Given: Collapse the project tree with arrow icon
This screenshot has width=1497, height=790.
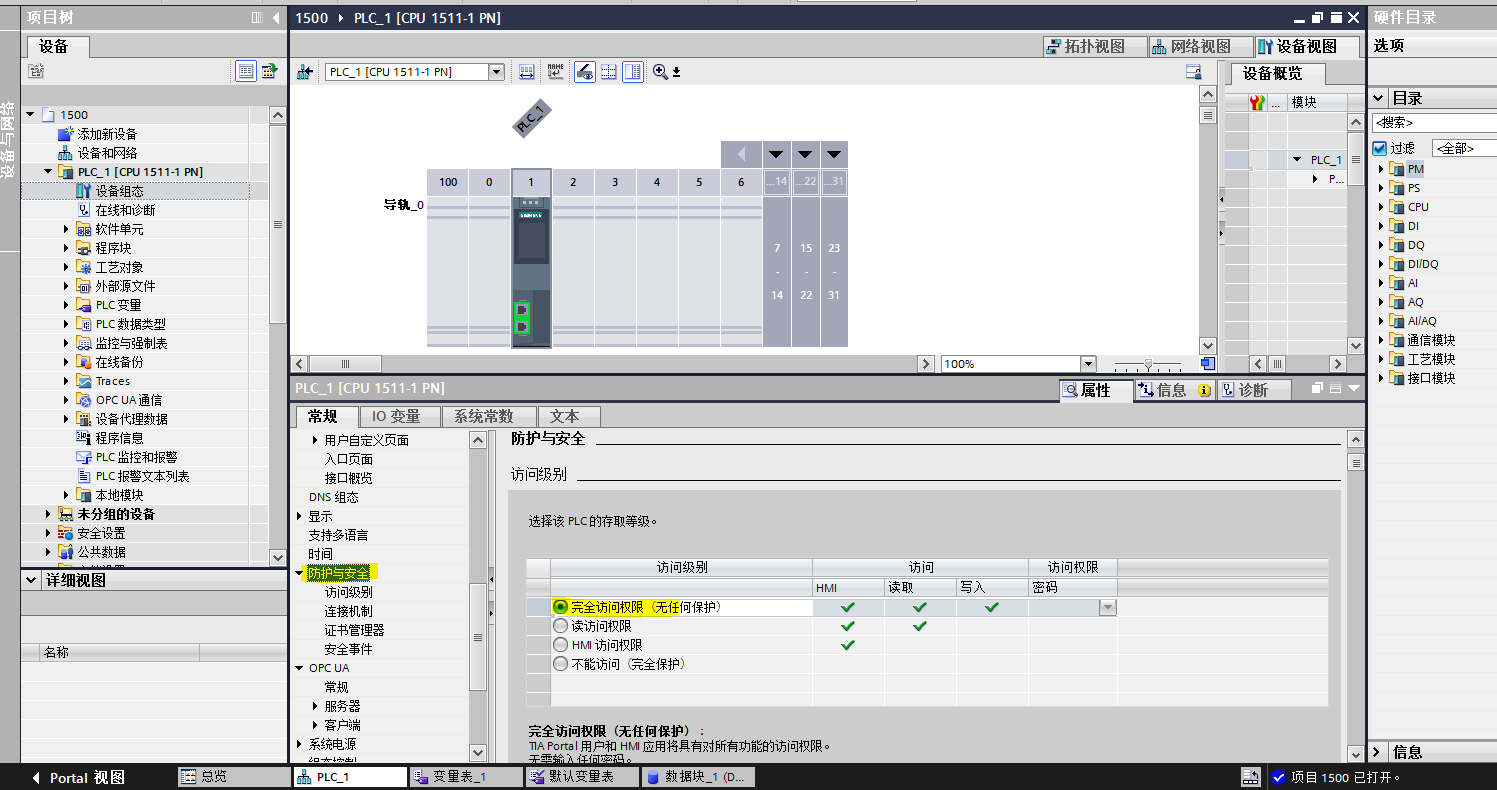Looking at the screenshot, I should coord(275,18).
